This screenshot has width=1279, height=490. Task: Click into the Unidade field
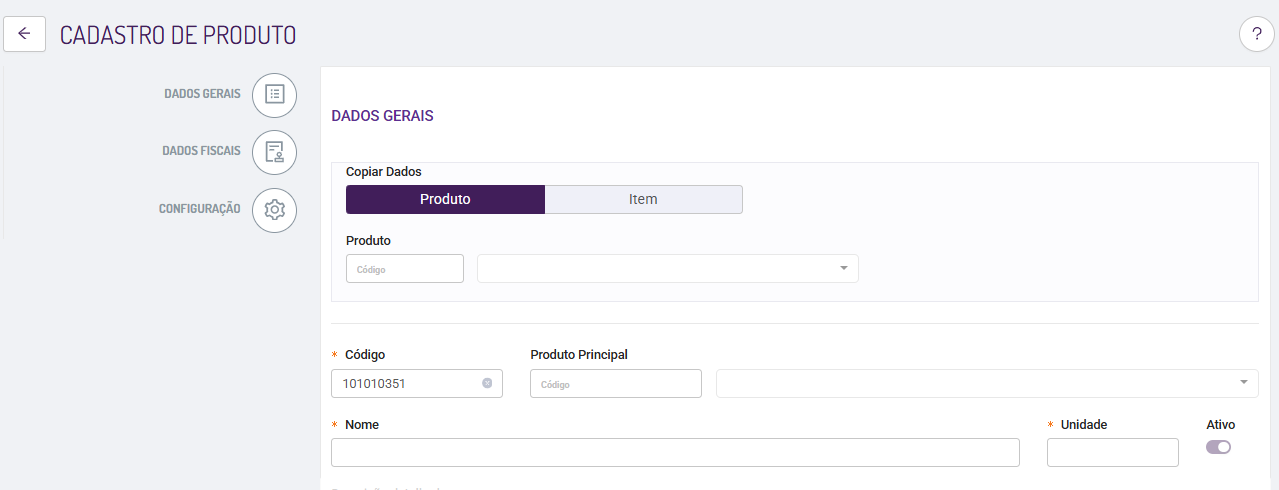(x=1113, y=453)
